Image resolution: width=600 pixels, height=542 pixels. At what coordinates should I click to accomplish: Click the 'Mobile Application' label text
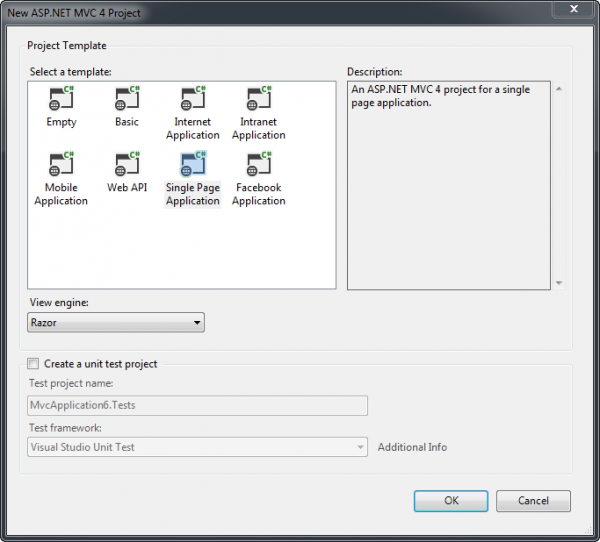coord(61,194)
